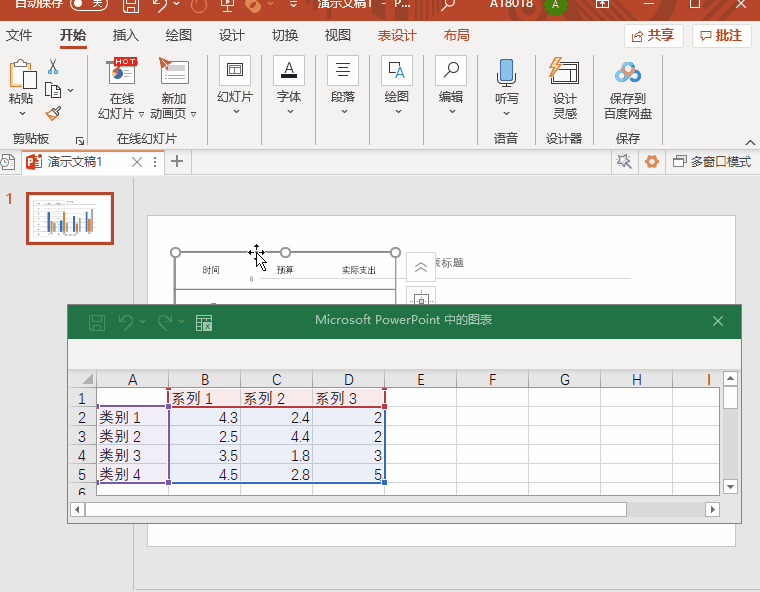Click Edit Data in Excel icon
Viewport: 760px width, 592px height.
click(x=204, y=322)
